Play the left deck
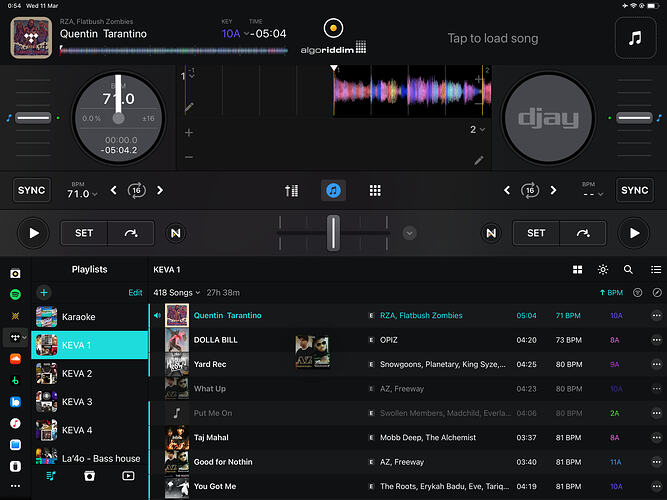The width and height of the screenshot is (667, 500). (x=33, y=233)
